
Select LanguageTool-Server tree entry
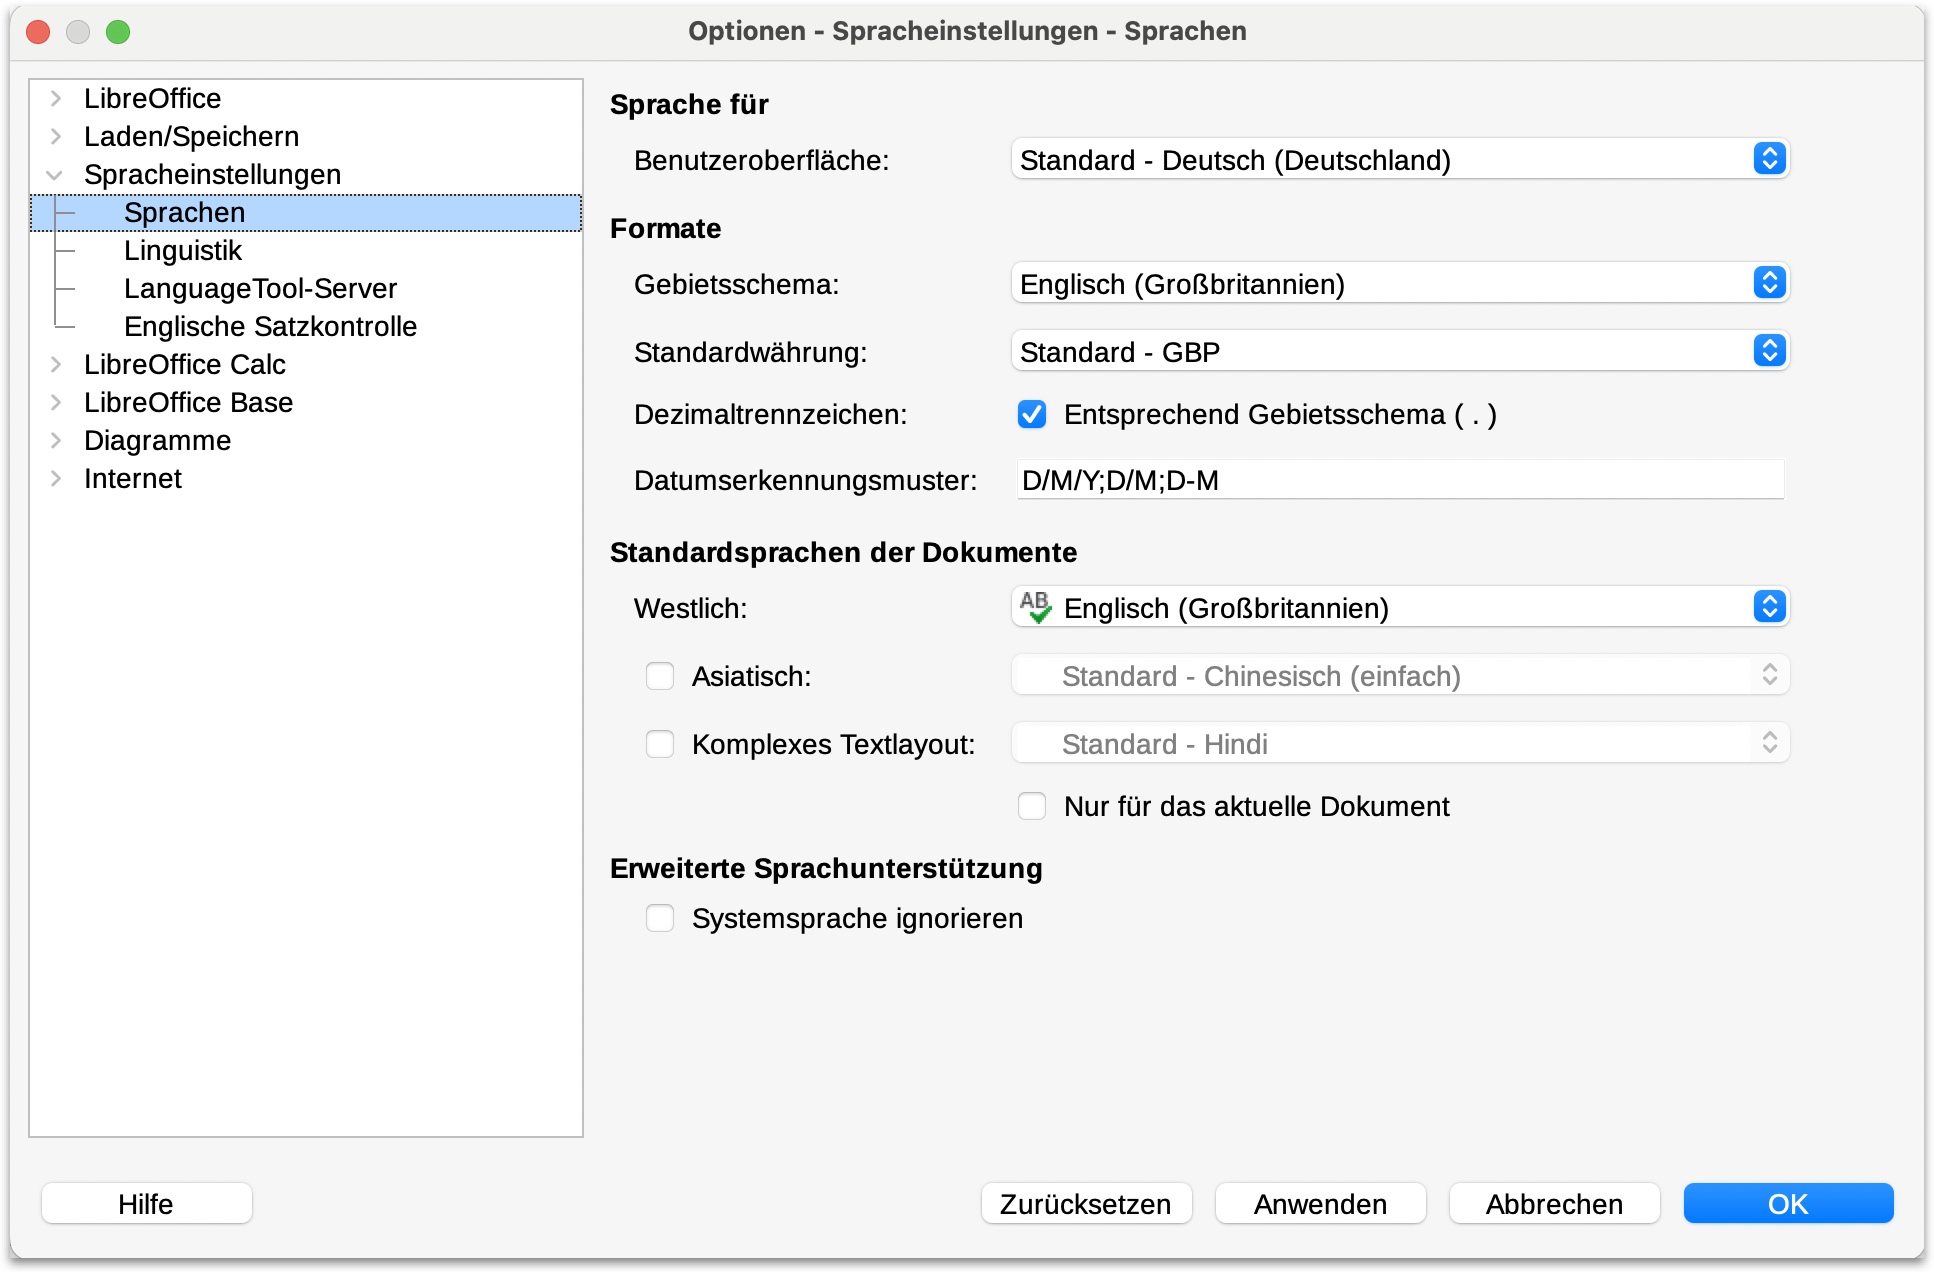[x=260, y=288]
